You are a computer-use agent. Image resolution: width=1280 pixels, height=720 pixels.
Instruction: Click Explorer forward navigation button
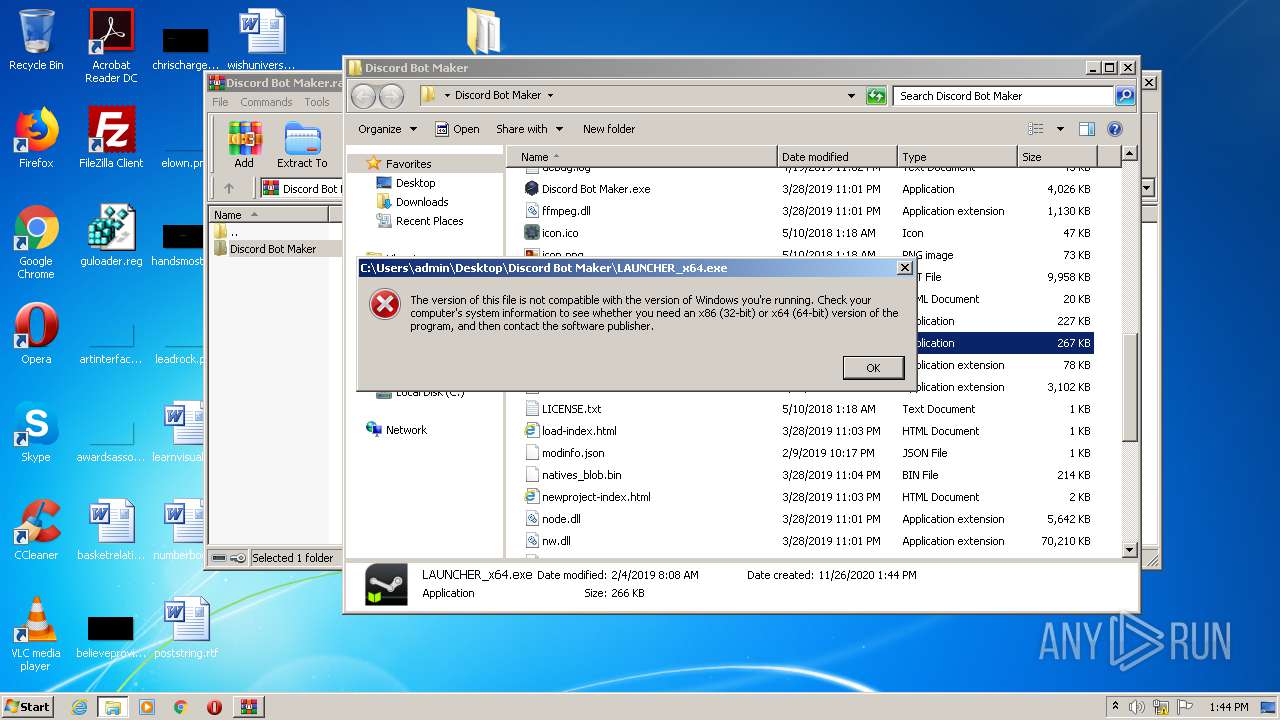(x=391, y=96)
